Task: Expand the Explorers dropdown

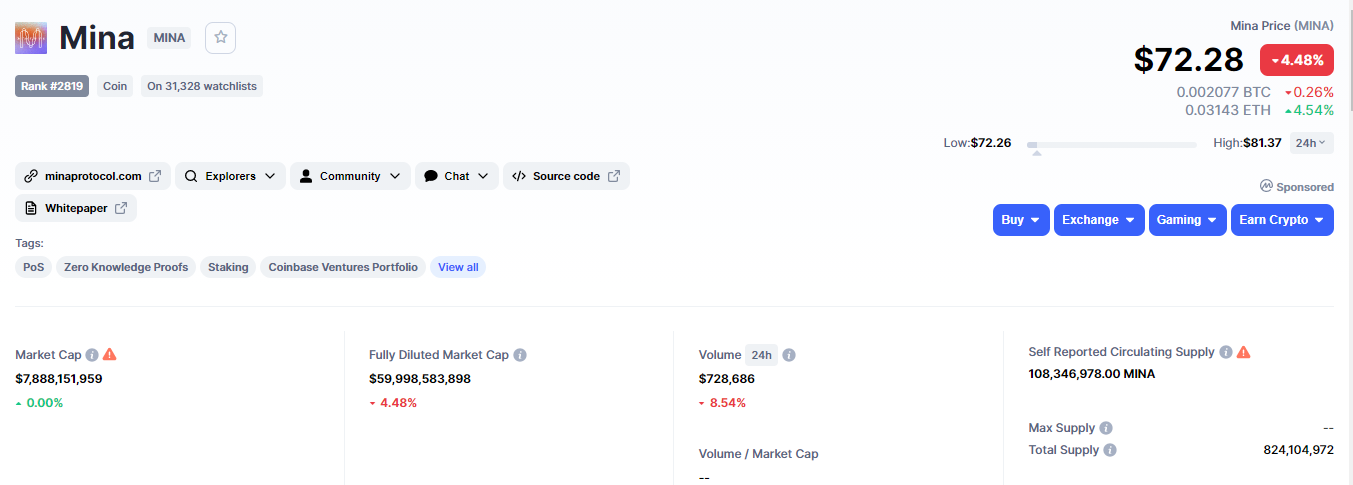Action: tap(230, 176)
